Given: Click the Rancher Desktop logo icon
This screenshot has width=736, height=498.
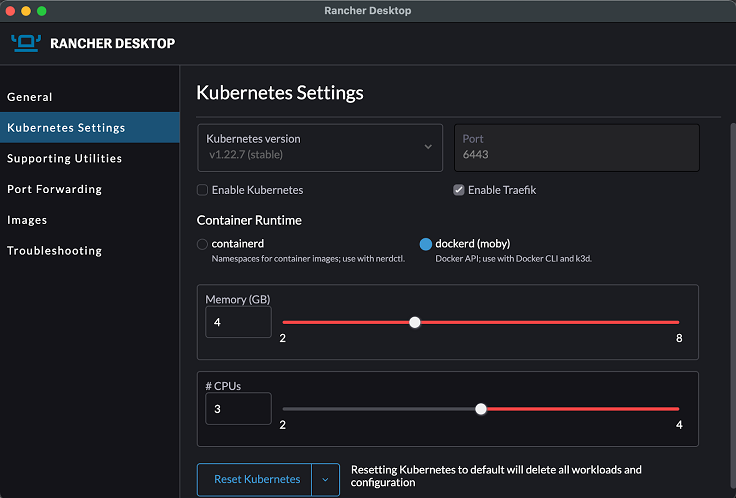Looking at the screenshot, I should [26, 43].
